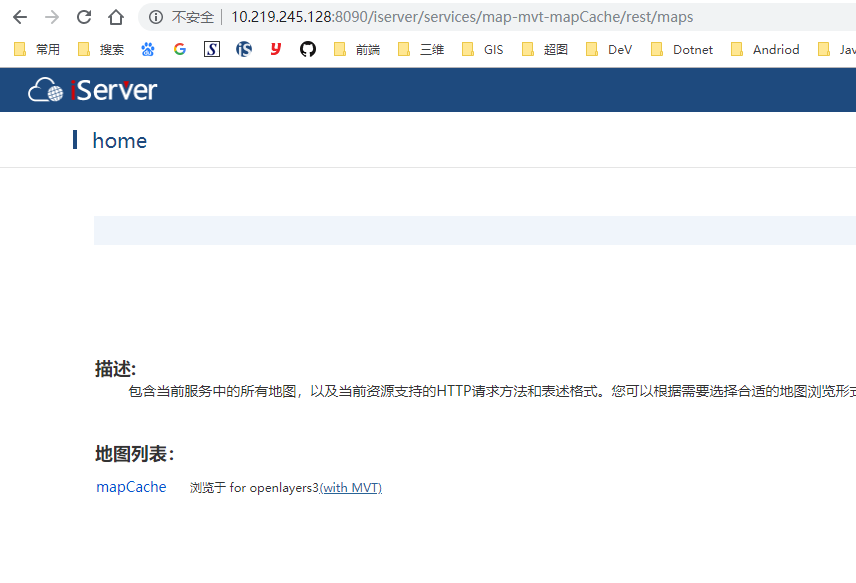Viewport: 856px width, 583px height.
Task: View site info via the not-secure icon
Action: click(x=156, y=17)
